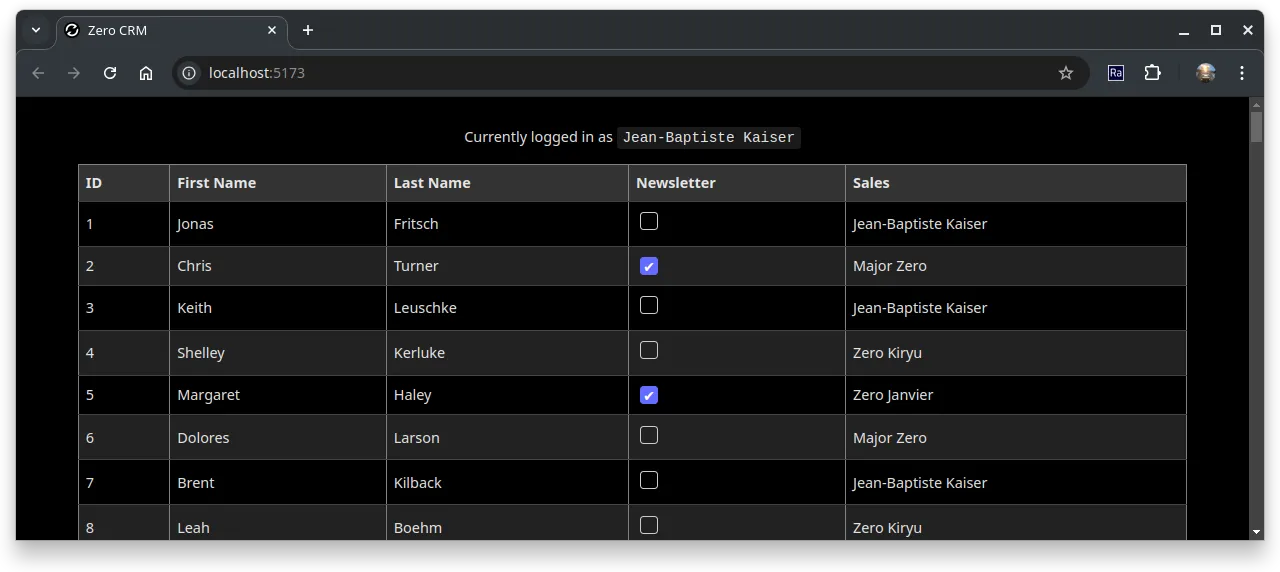Open the Extensions puzzle icon

coord(1152,73)
